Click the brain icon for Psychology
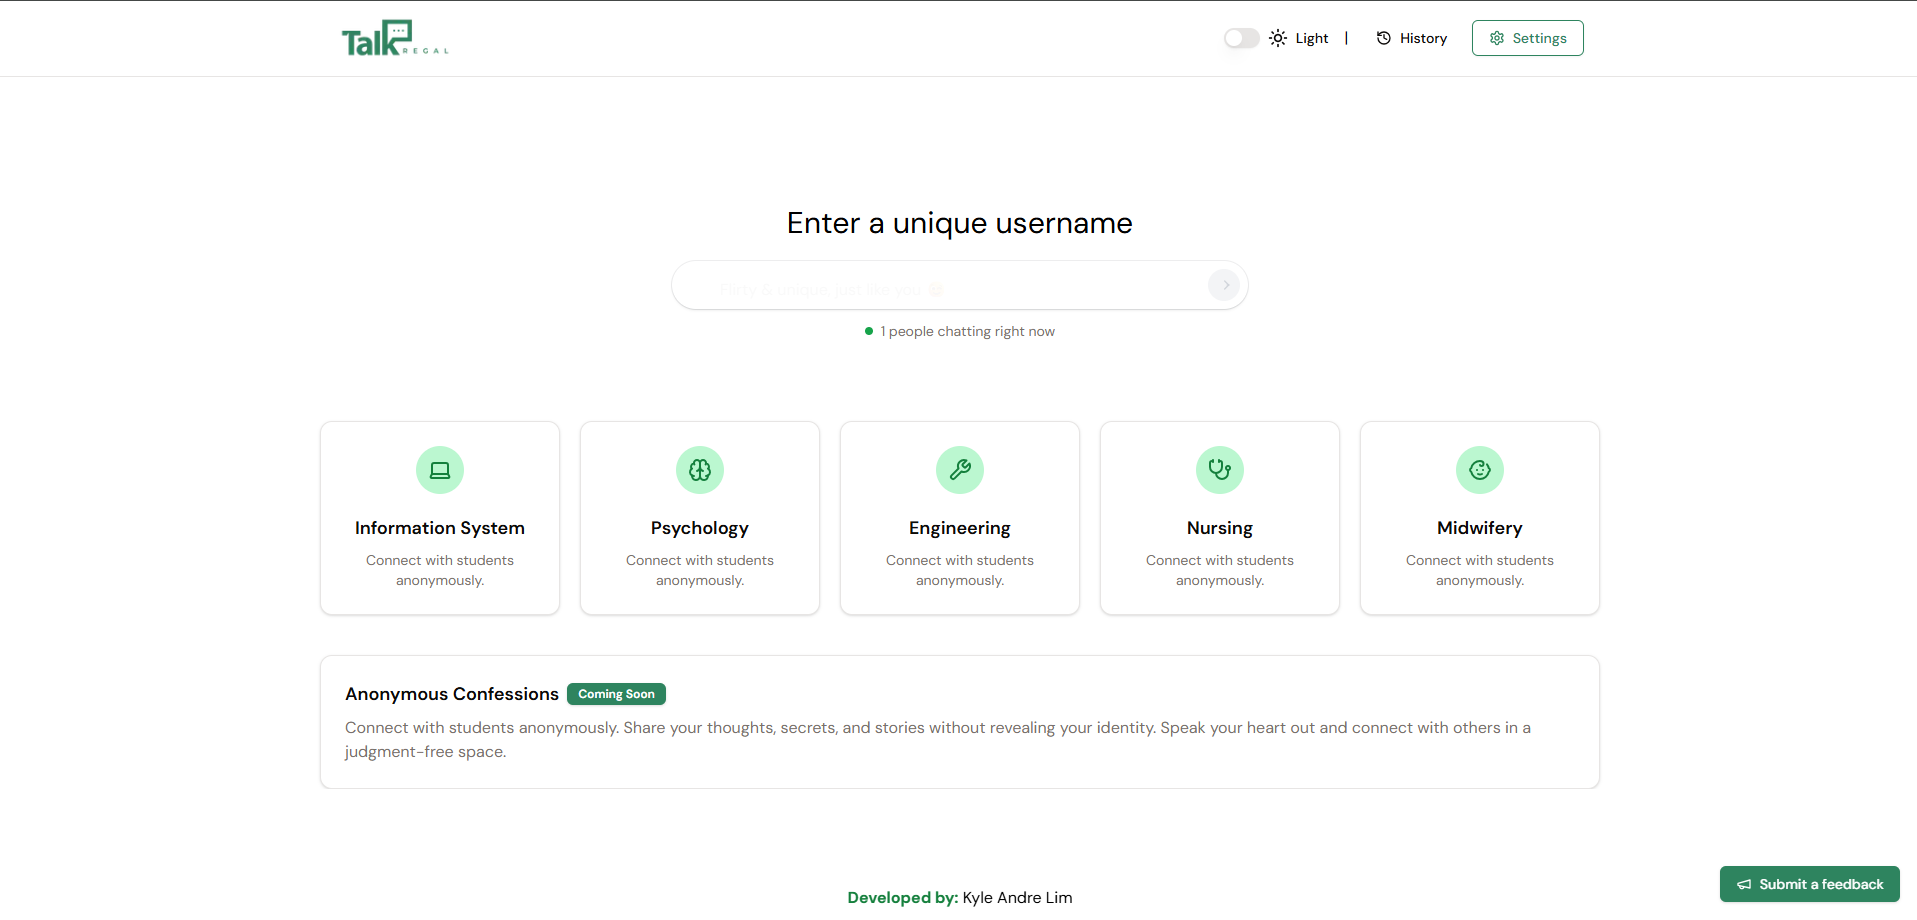Screen dimensions: 1917x920 [x=700, y=470]
